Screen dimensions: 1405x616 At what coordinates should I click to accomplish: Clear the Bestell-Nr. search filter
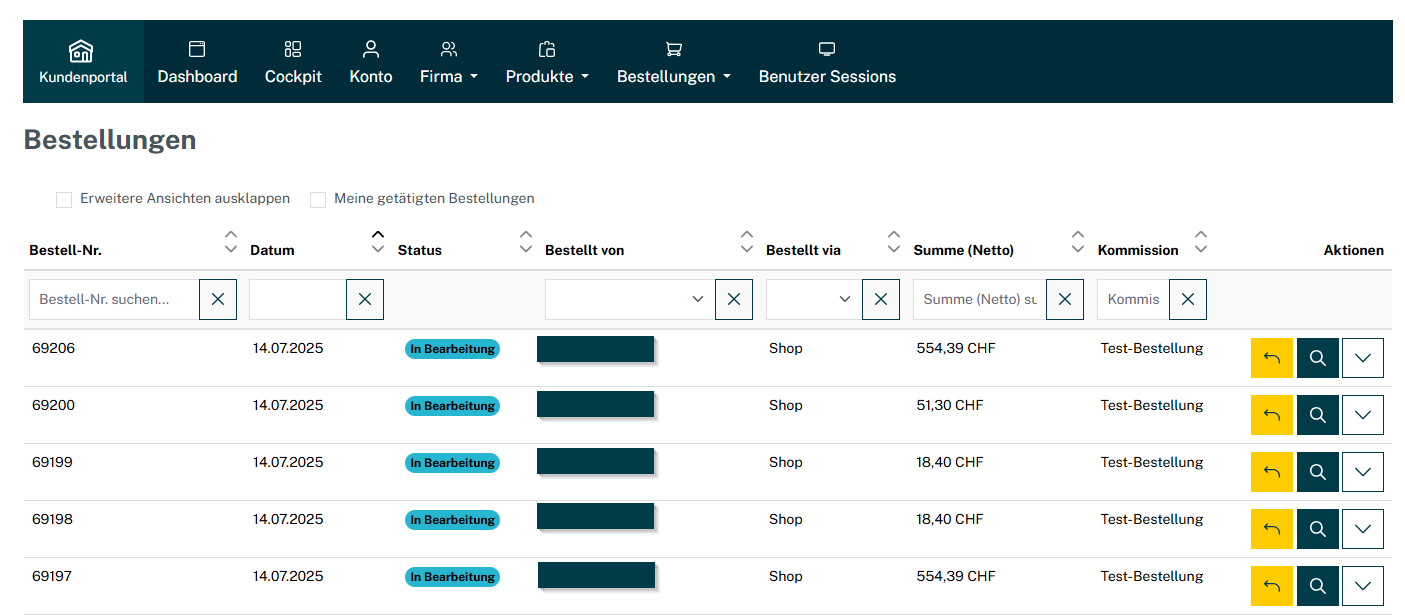tap(218, 299)
